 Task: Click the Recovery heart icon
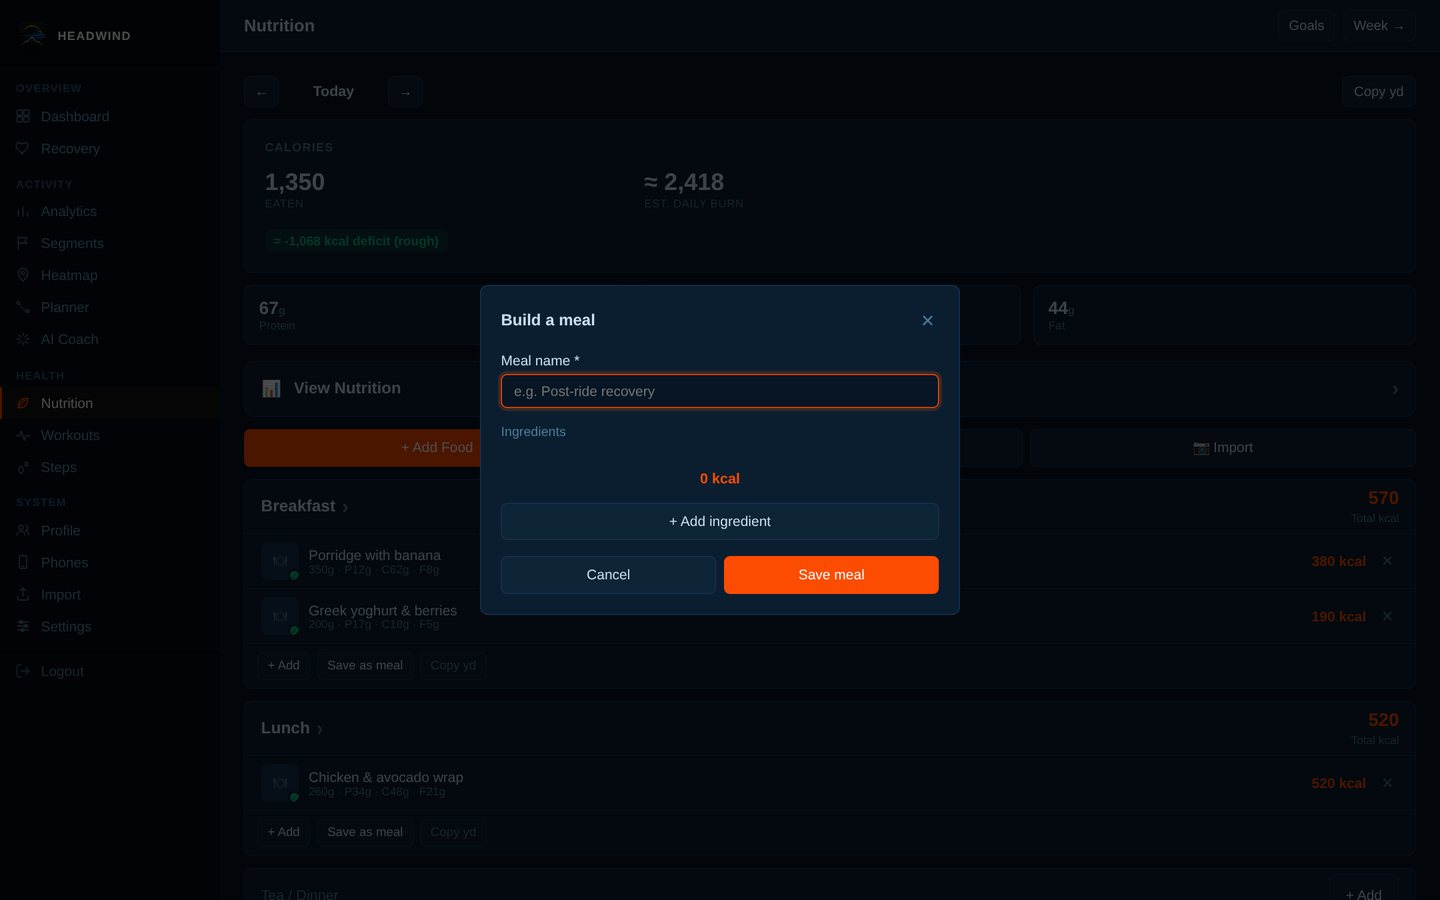pos(23,149)
